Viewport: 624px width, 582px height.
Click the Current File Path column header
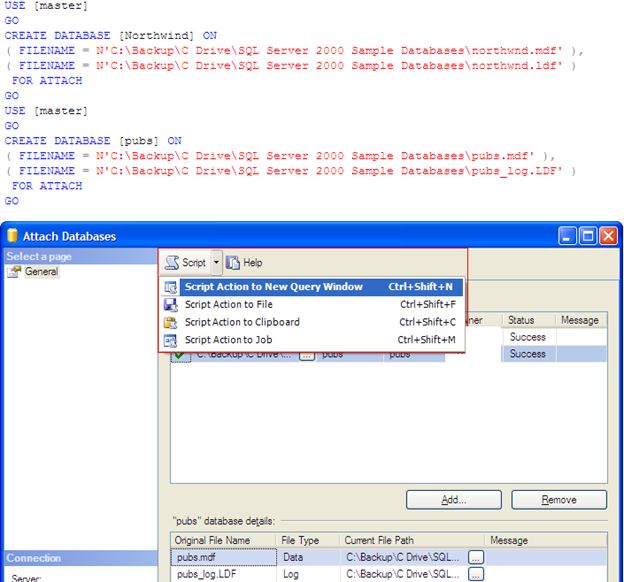[412, 540]
